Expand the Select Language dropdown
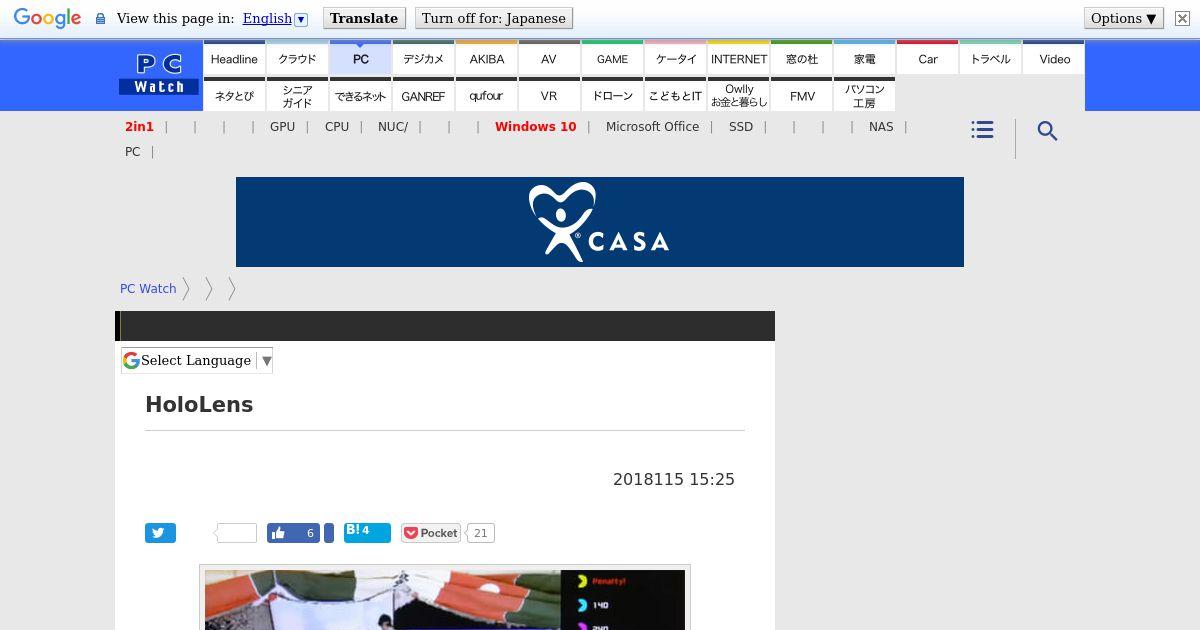This screenshot has width=1200, height=630. [x=197, y=360]
